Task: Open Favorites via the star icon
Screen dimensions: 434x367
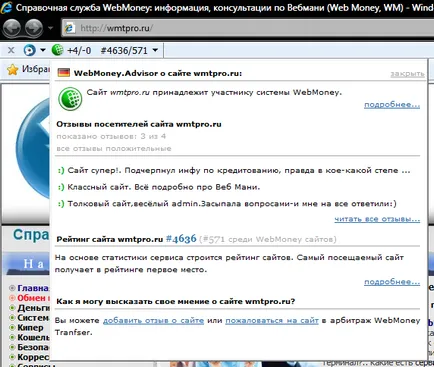Action: tap(13, 69)
